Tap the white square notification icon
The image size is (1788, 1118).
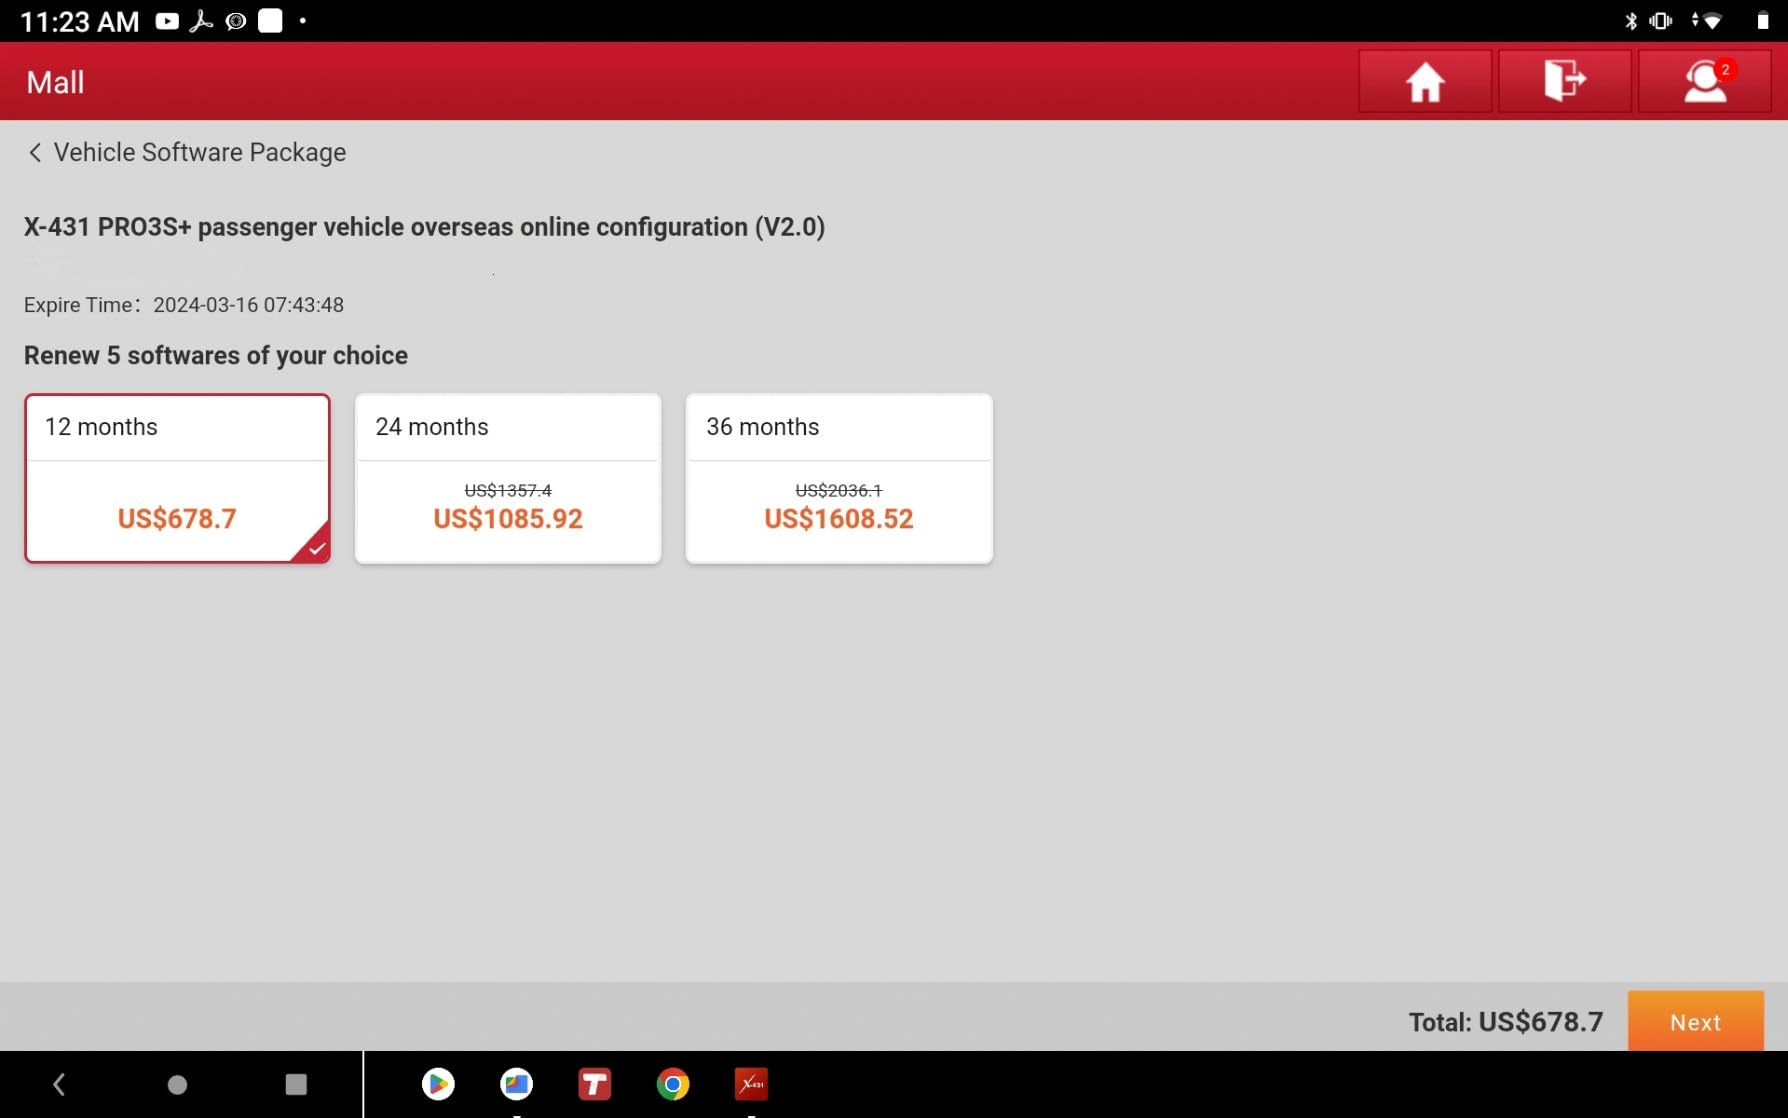pos(270,21)
